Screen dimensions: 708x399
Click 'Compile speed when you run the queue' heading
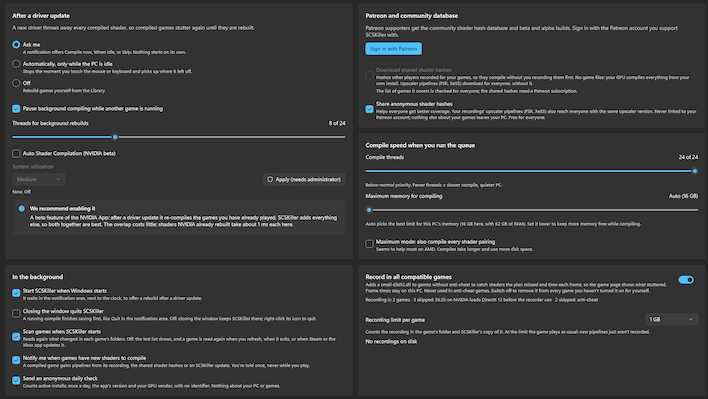point(420,145)
